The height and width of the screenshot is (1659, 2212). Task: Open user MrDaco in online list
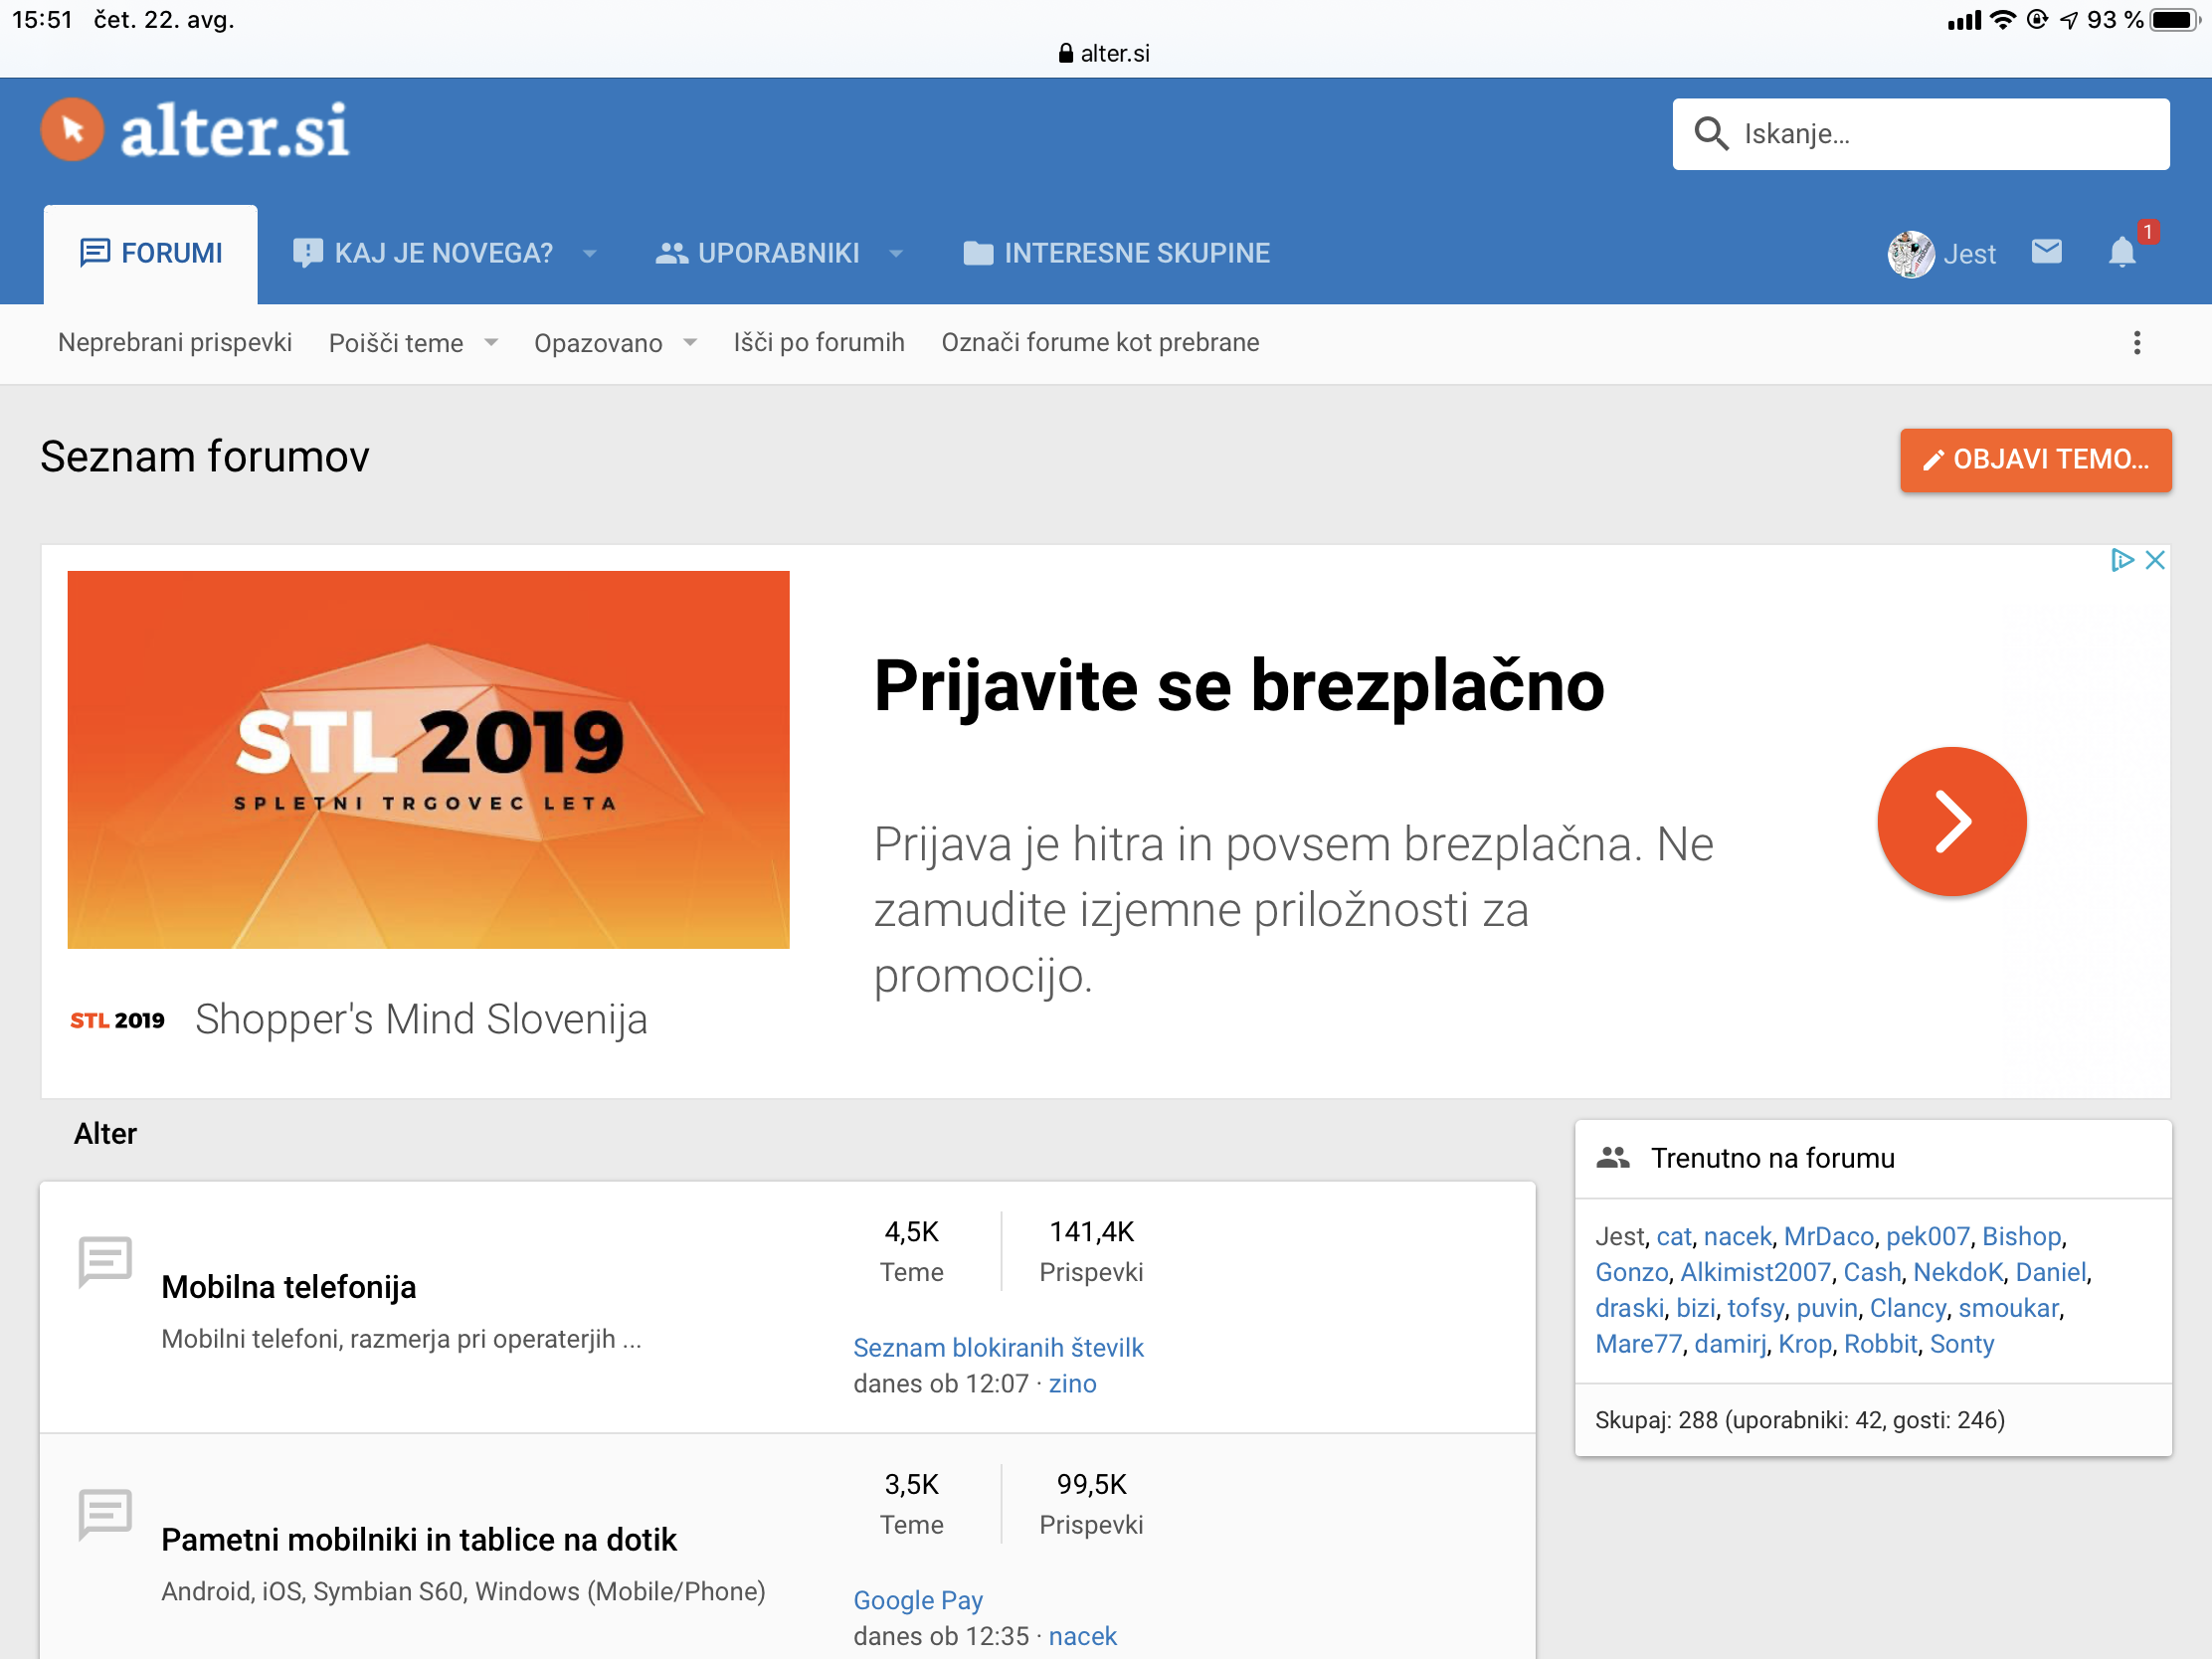[x=1828, y=1237]
